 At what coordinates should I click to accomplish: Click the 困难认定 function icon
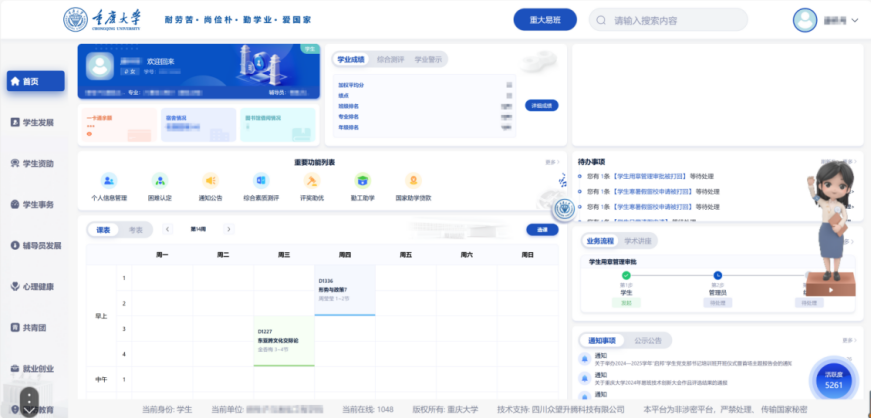pyautogui.click(x=160, y=181)
